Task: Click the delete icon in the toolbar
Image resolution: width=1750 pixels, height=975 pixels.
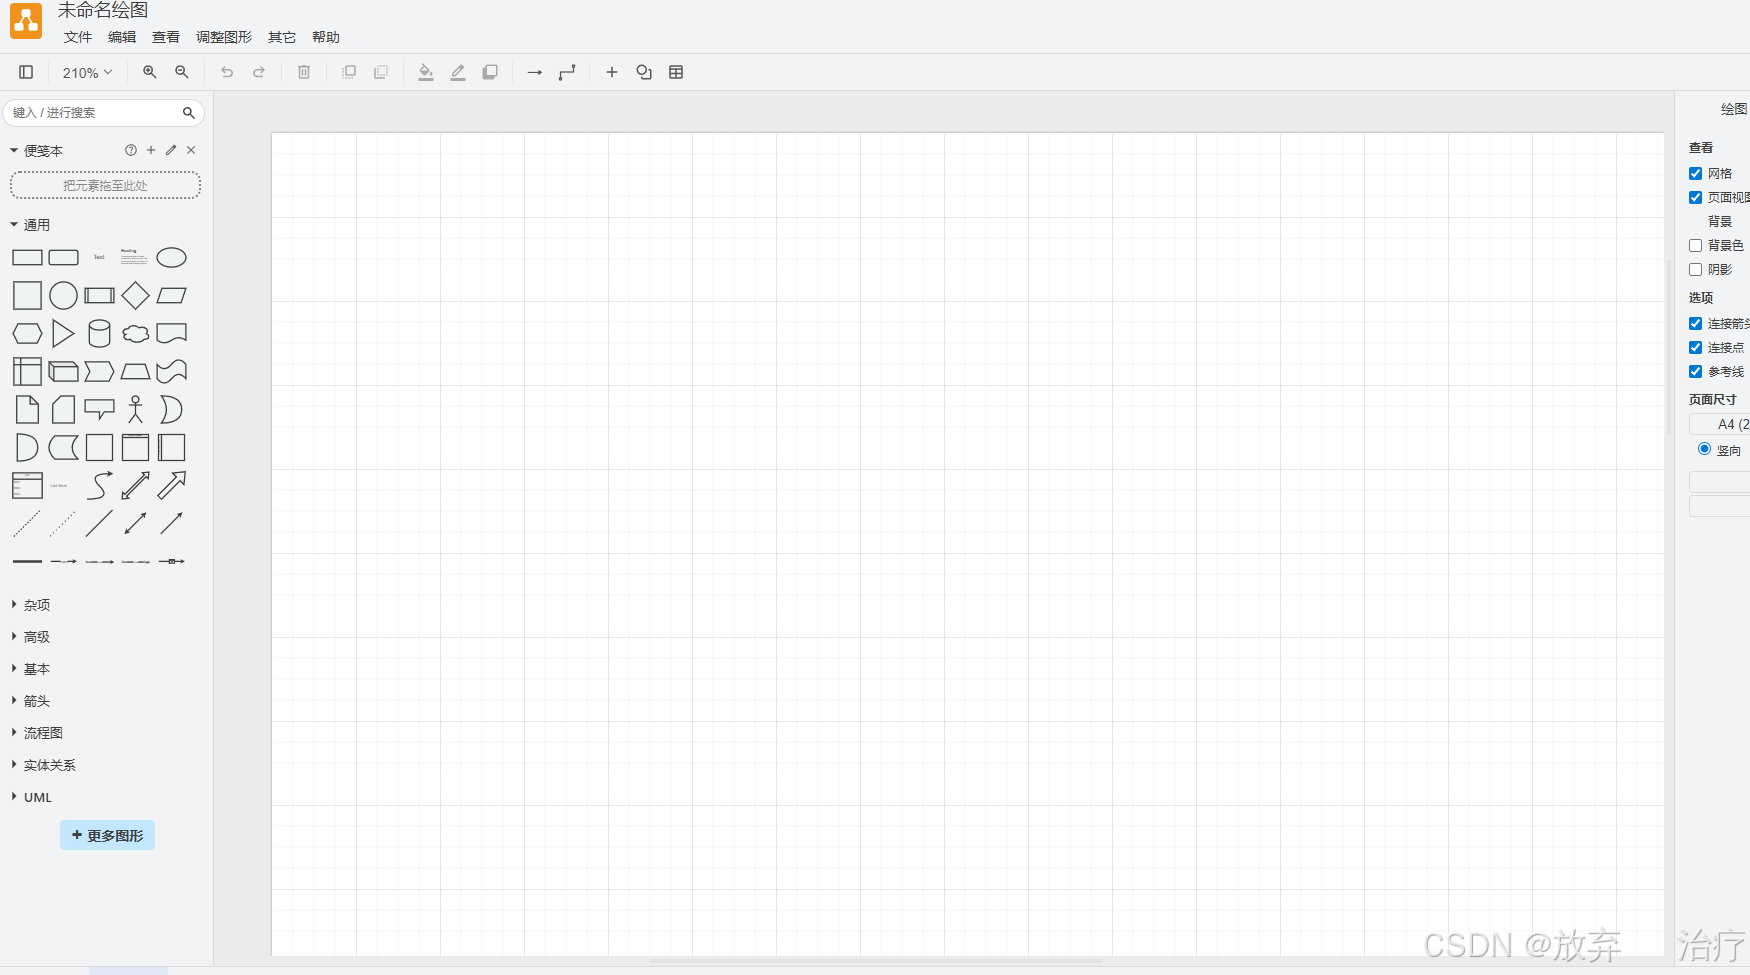Action: pyautogui.click(x=303, y=72)
